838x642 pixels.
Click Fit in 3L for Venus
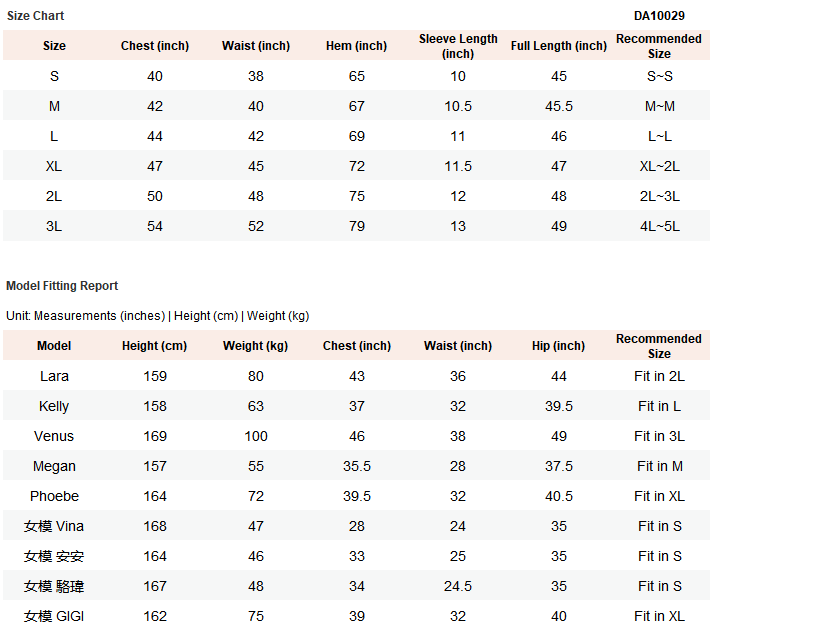(659, 436)
